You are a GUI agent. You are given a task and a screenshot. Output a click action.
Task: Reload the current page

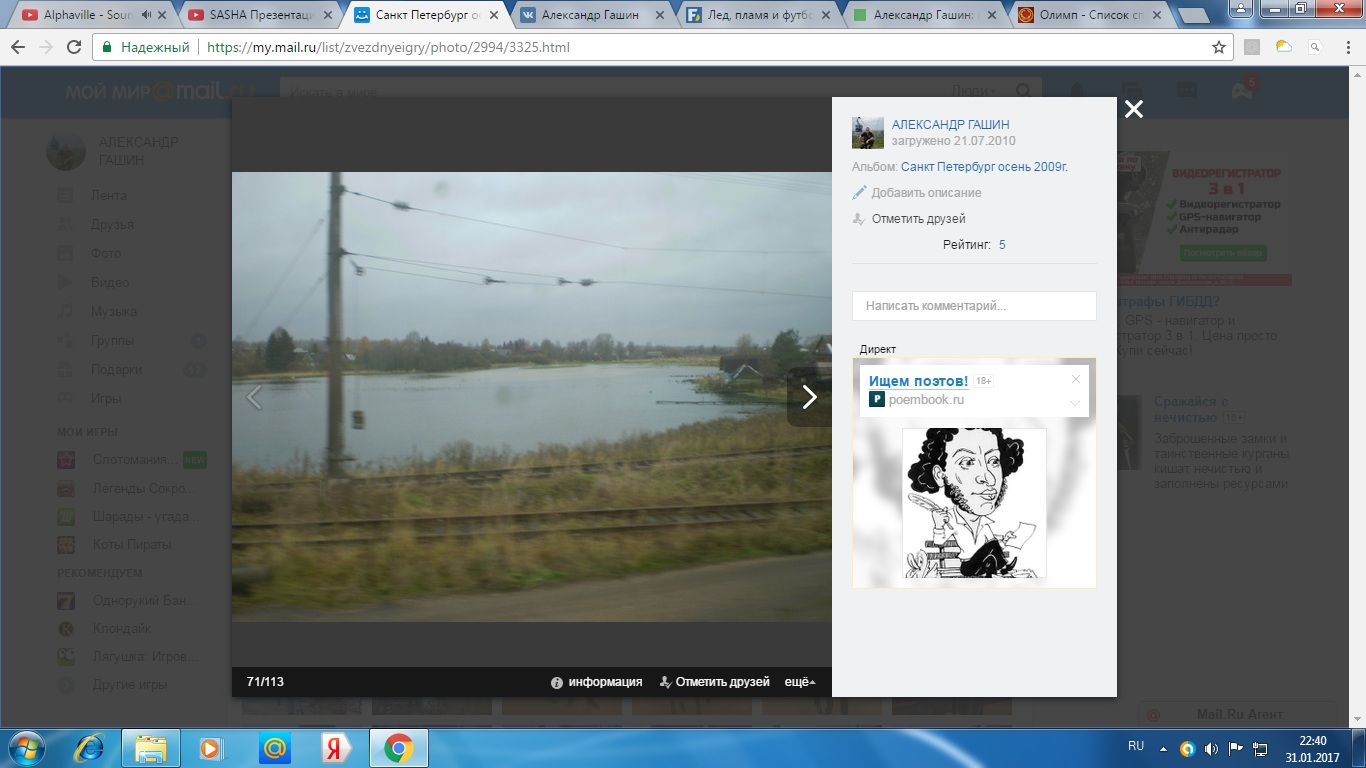[74, 47]
